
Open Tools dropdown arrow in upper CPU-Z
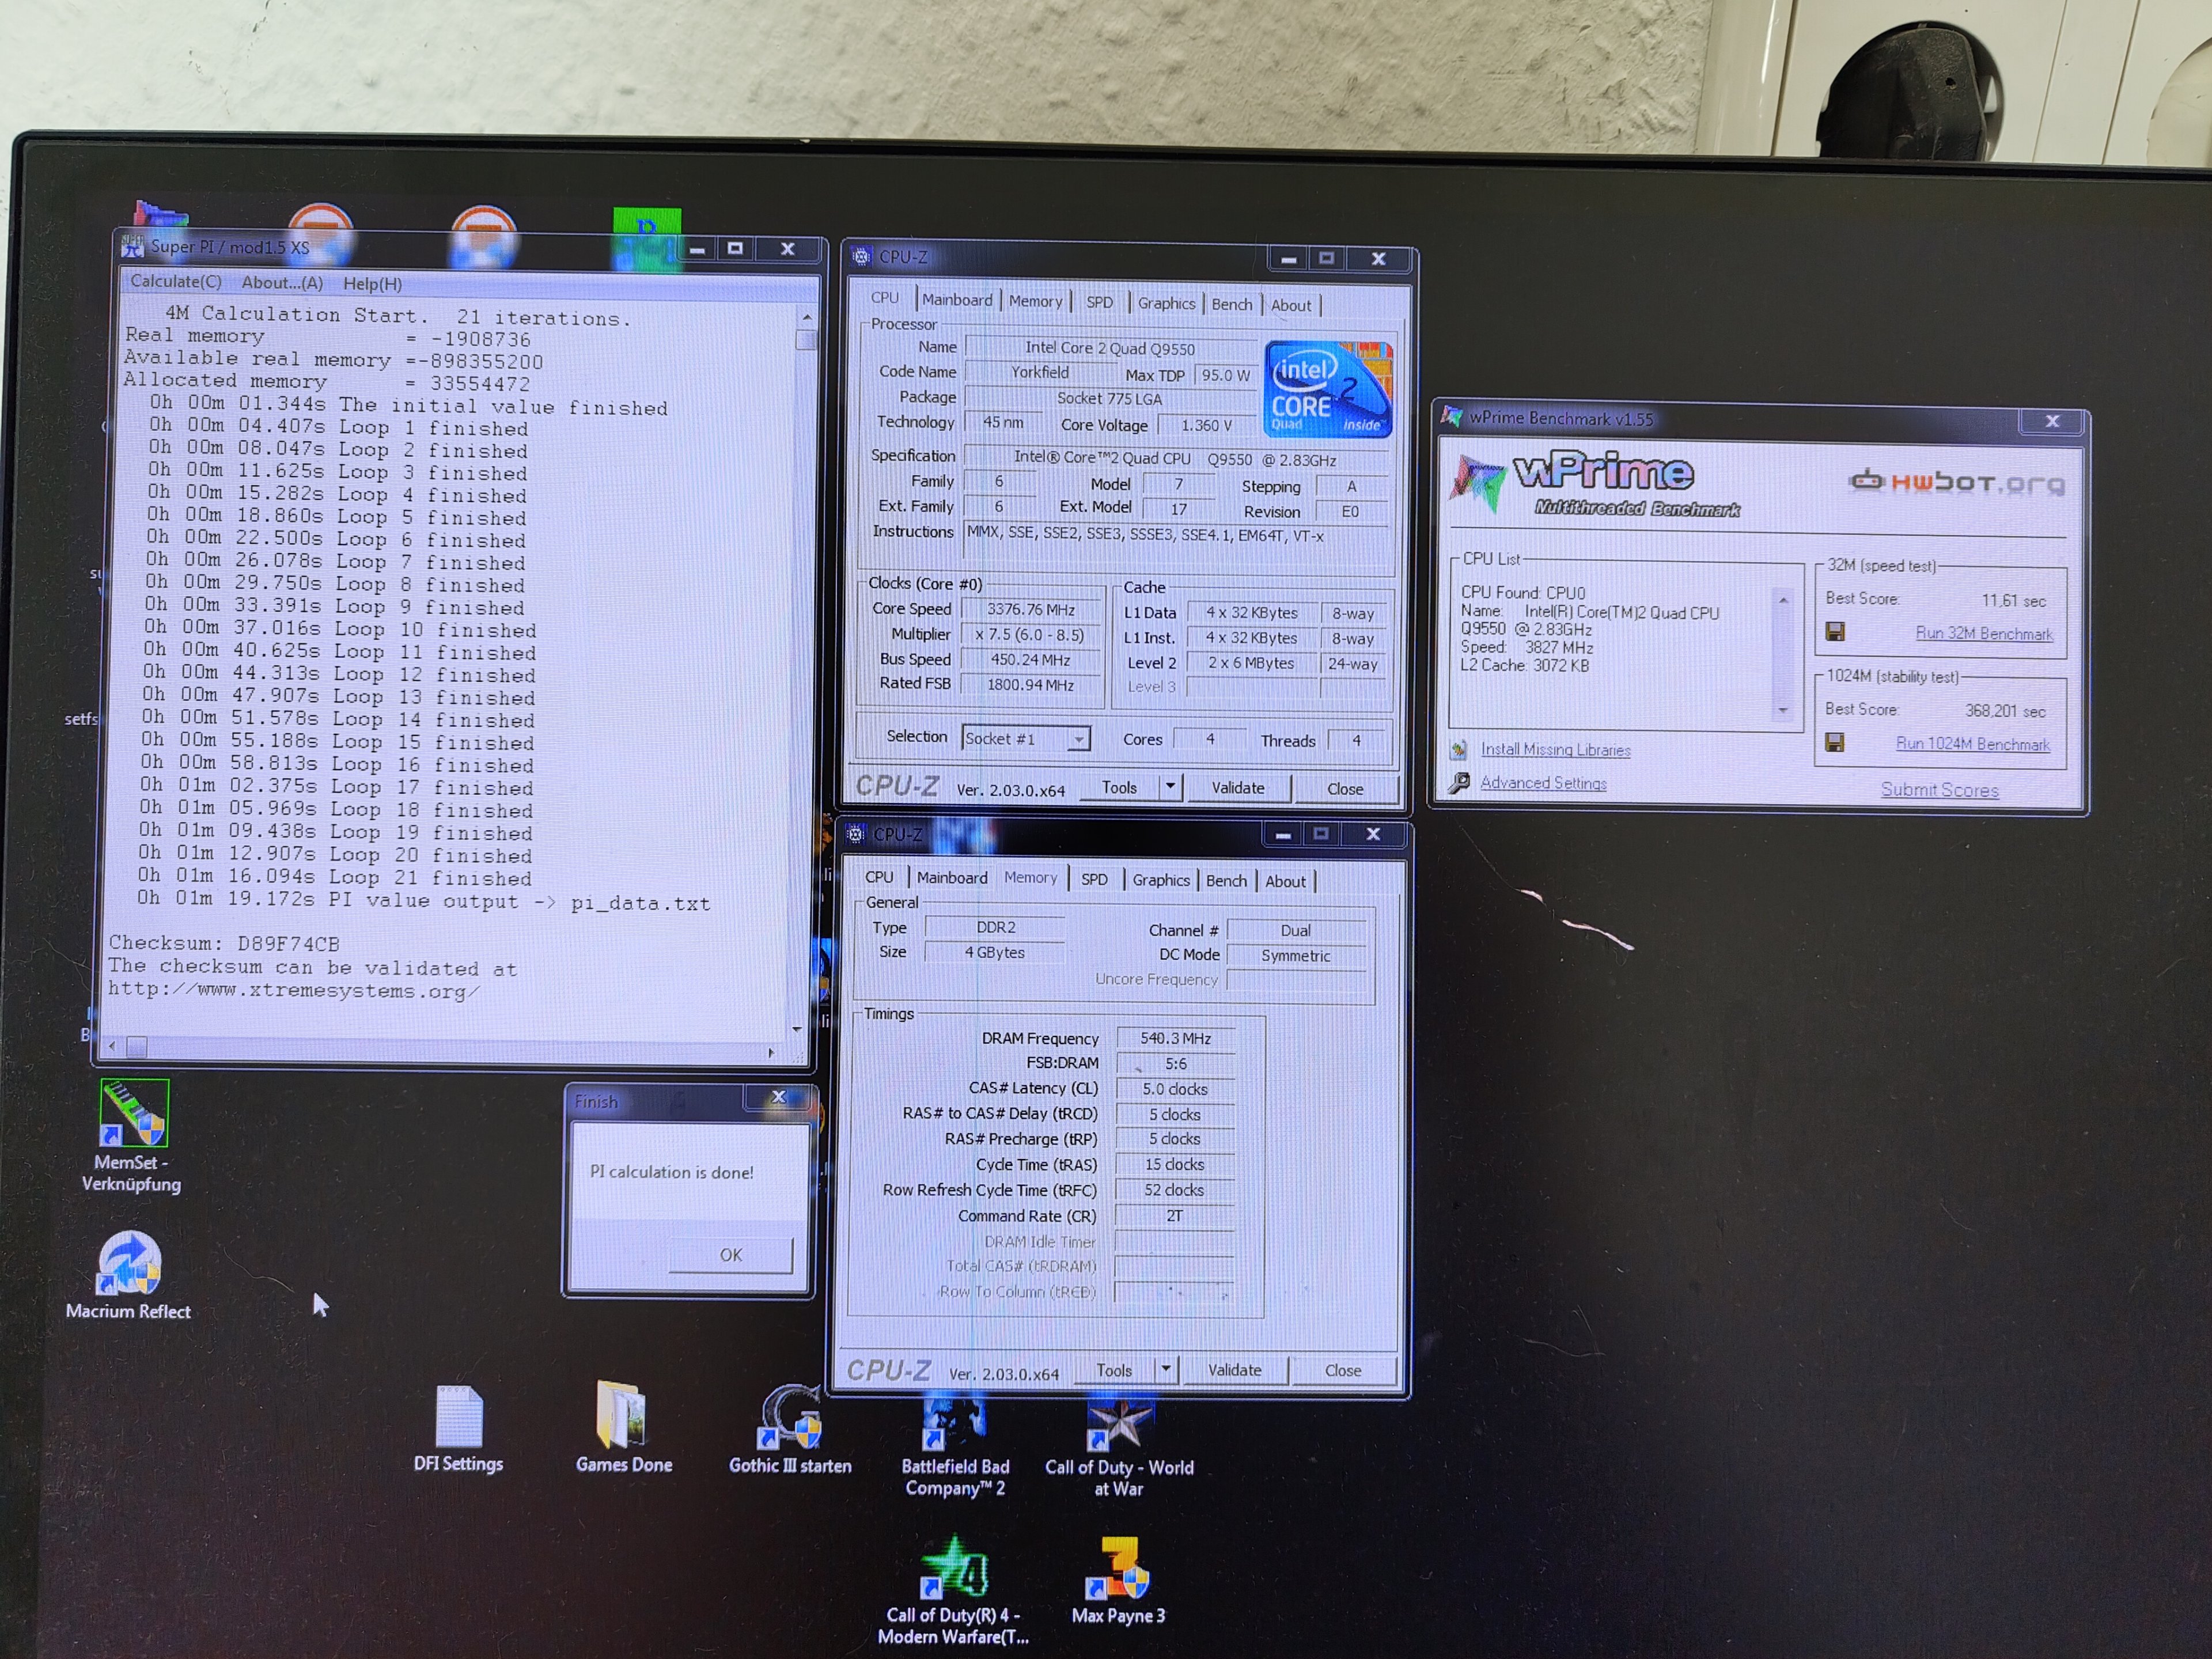[x=1170, y=788]
